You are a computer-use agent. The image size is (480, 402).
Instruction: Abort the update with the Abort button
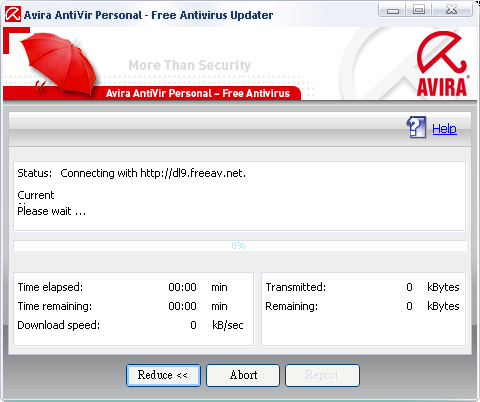pos(243,375)
